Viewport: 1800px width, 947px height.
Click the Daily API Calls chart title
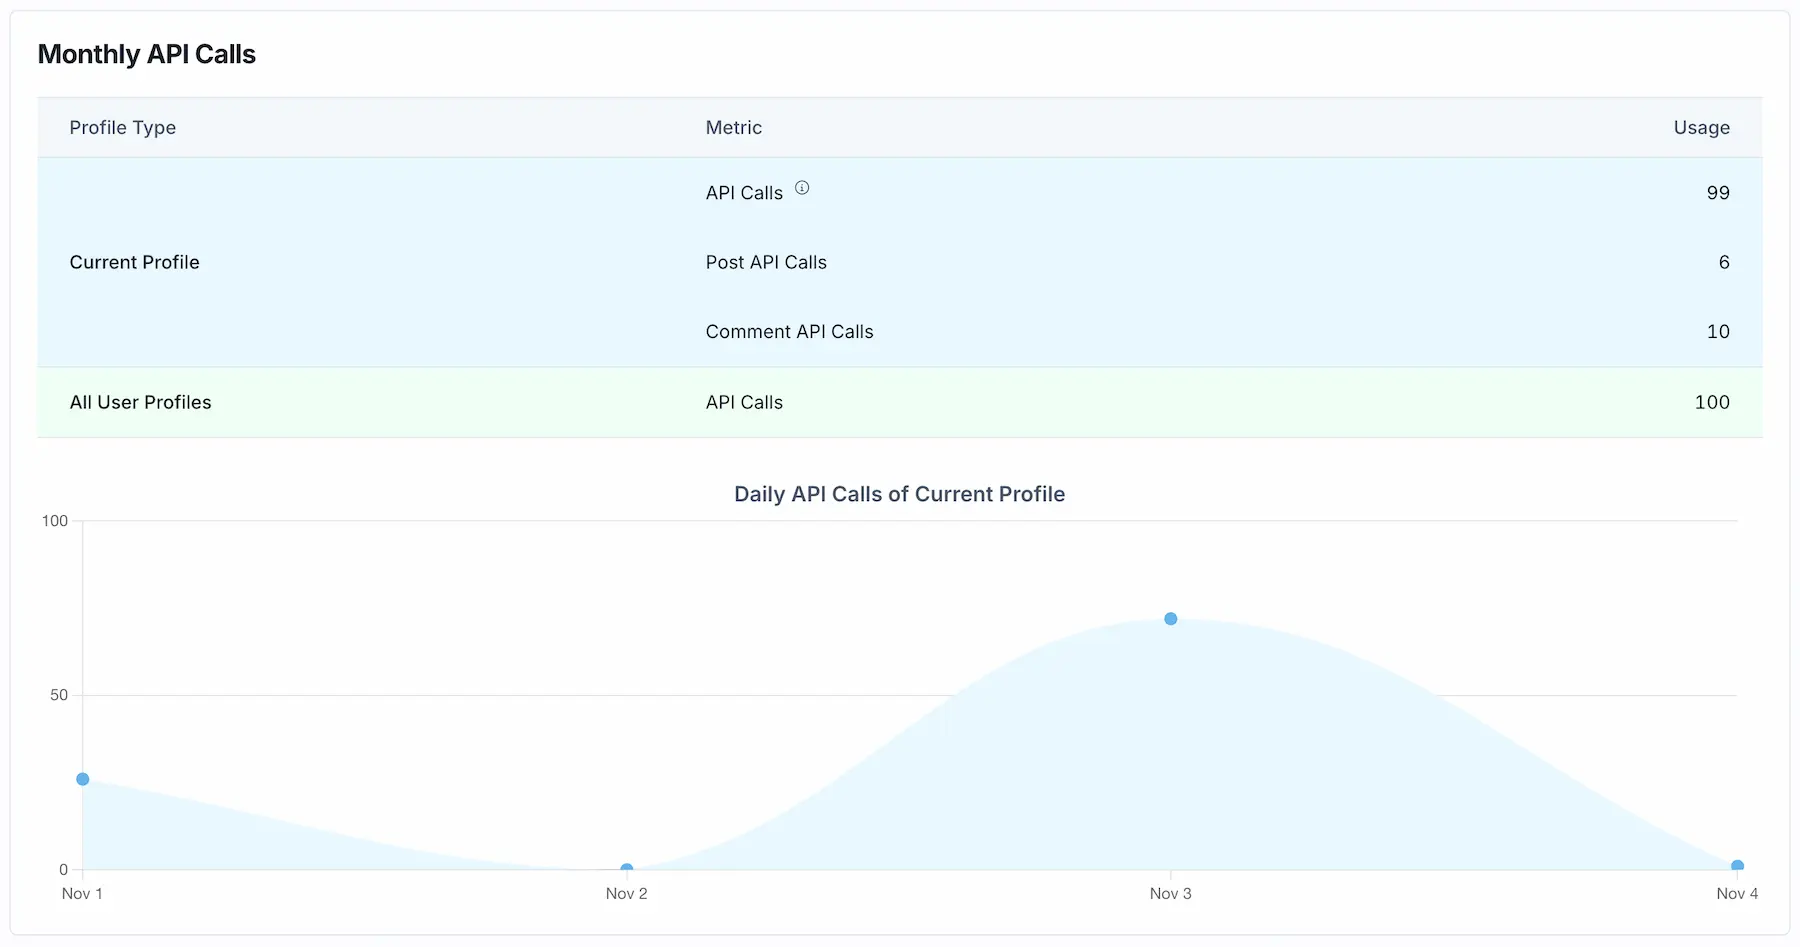click(x=899, y=494)
